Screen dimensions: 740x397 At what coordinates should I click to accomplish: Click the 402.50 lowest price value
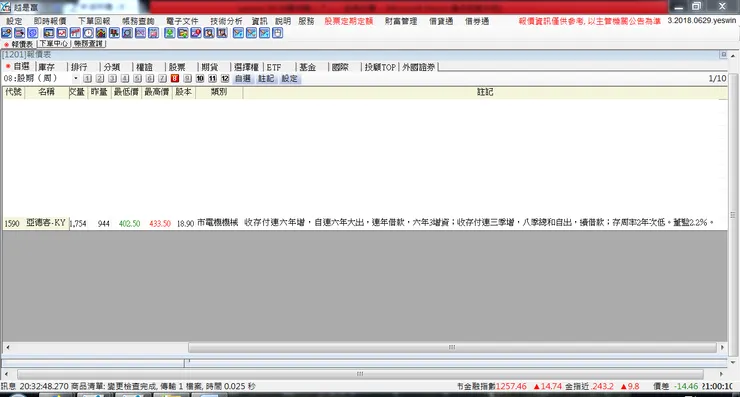point(129,223)
